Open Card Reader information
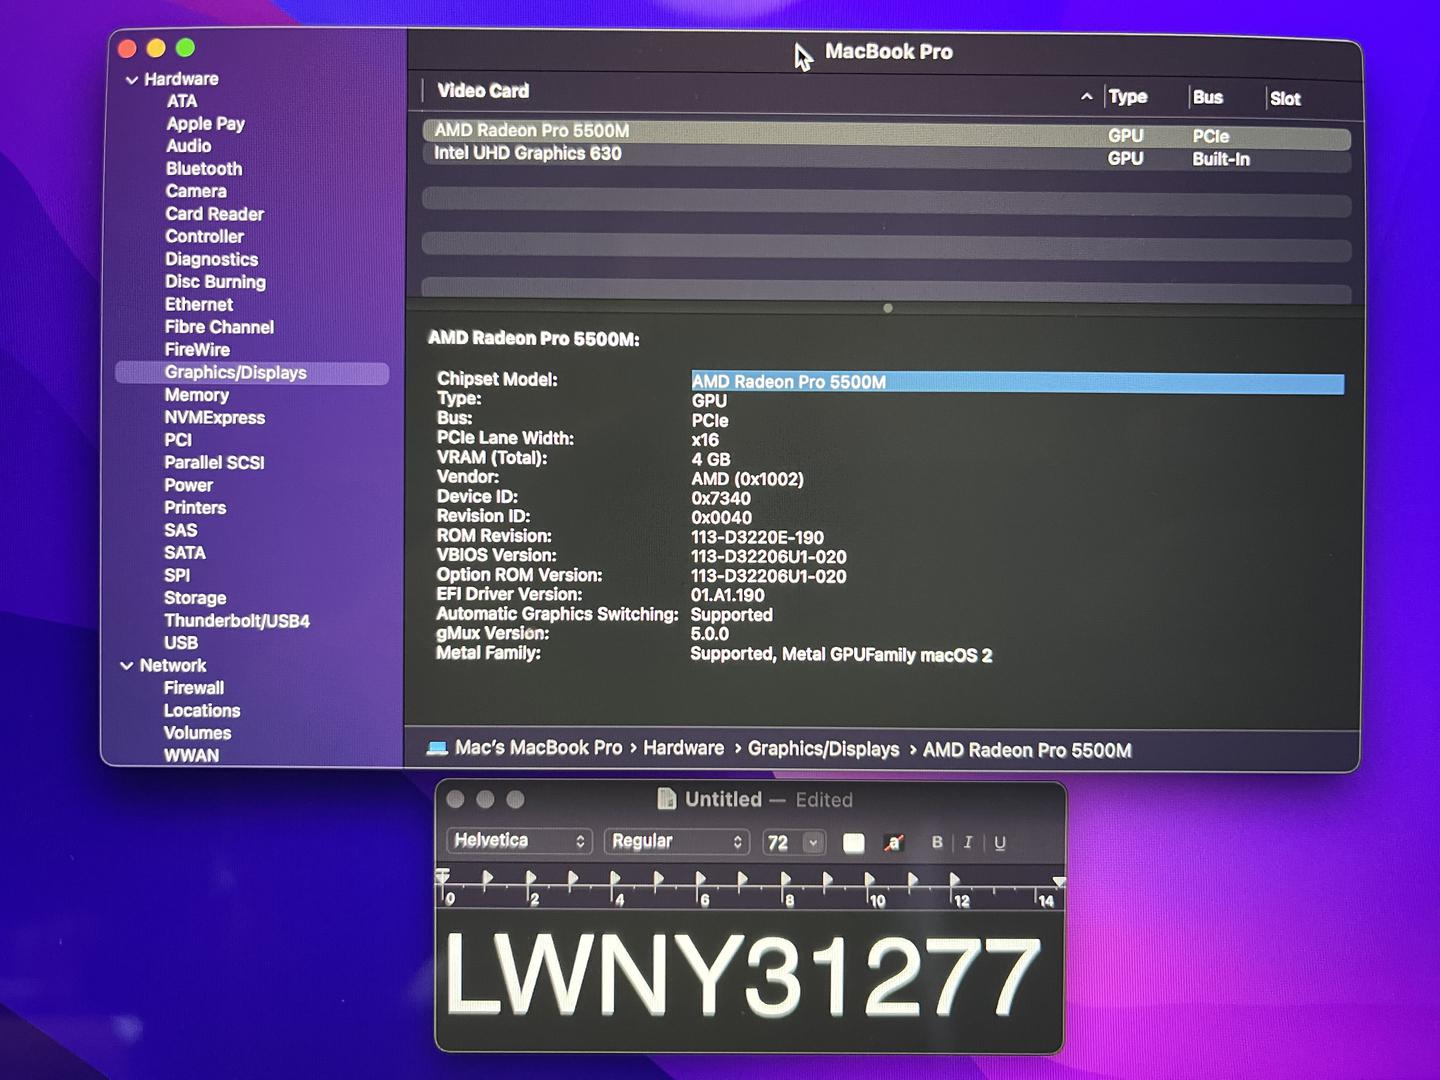1440x1080 pixels. point(215,214)
